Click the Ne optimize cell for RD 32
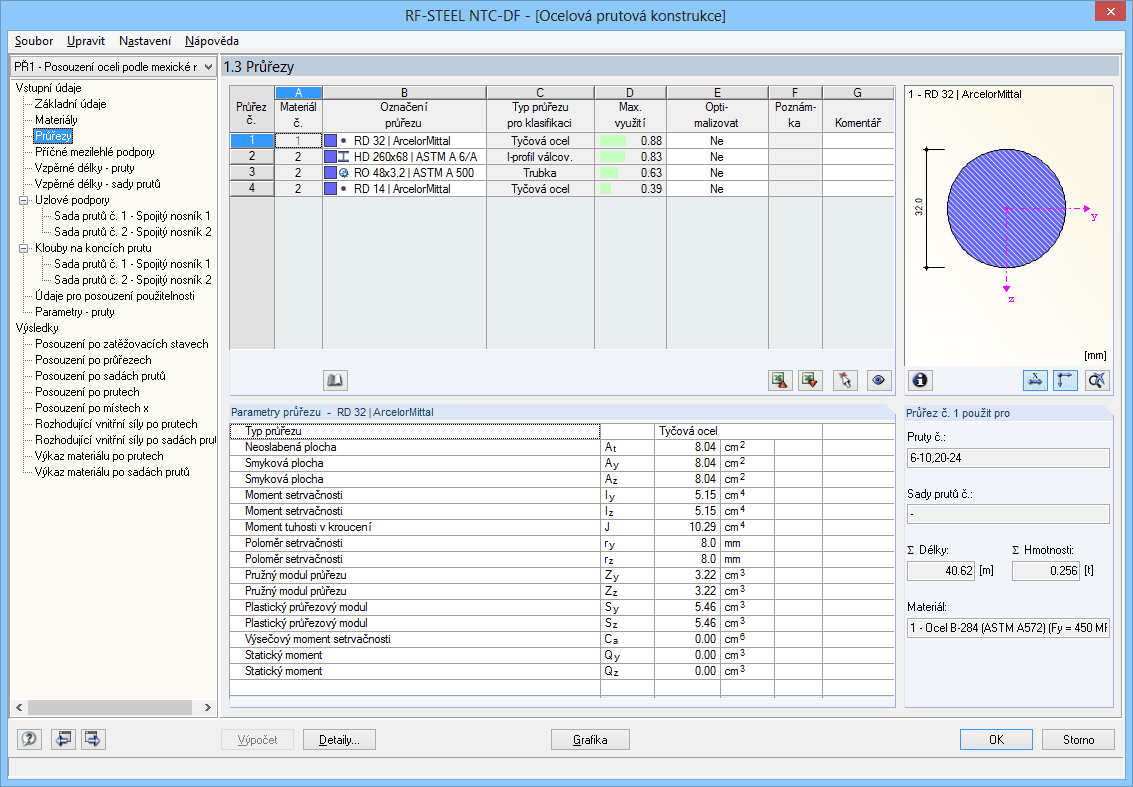Image resolution: width=1133 pixels, height=787 pixels. [717, 141]
